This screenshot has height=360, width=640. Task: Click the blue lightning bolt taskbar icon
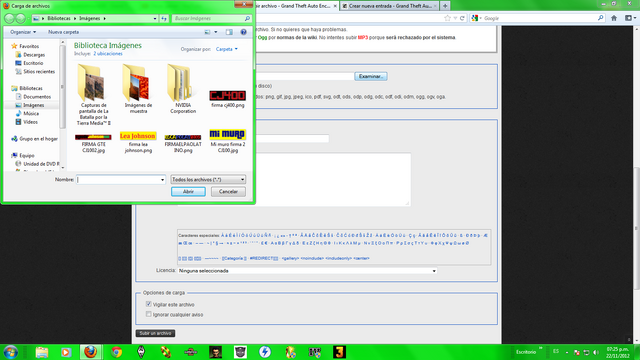click(265, 352)
